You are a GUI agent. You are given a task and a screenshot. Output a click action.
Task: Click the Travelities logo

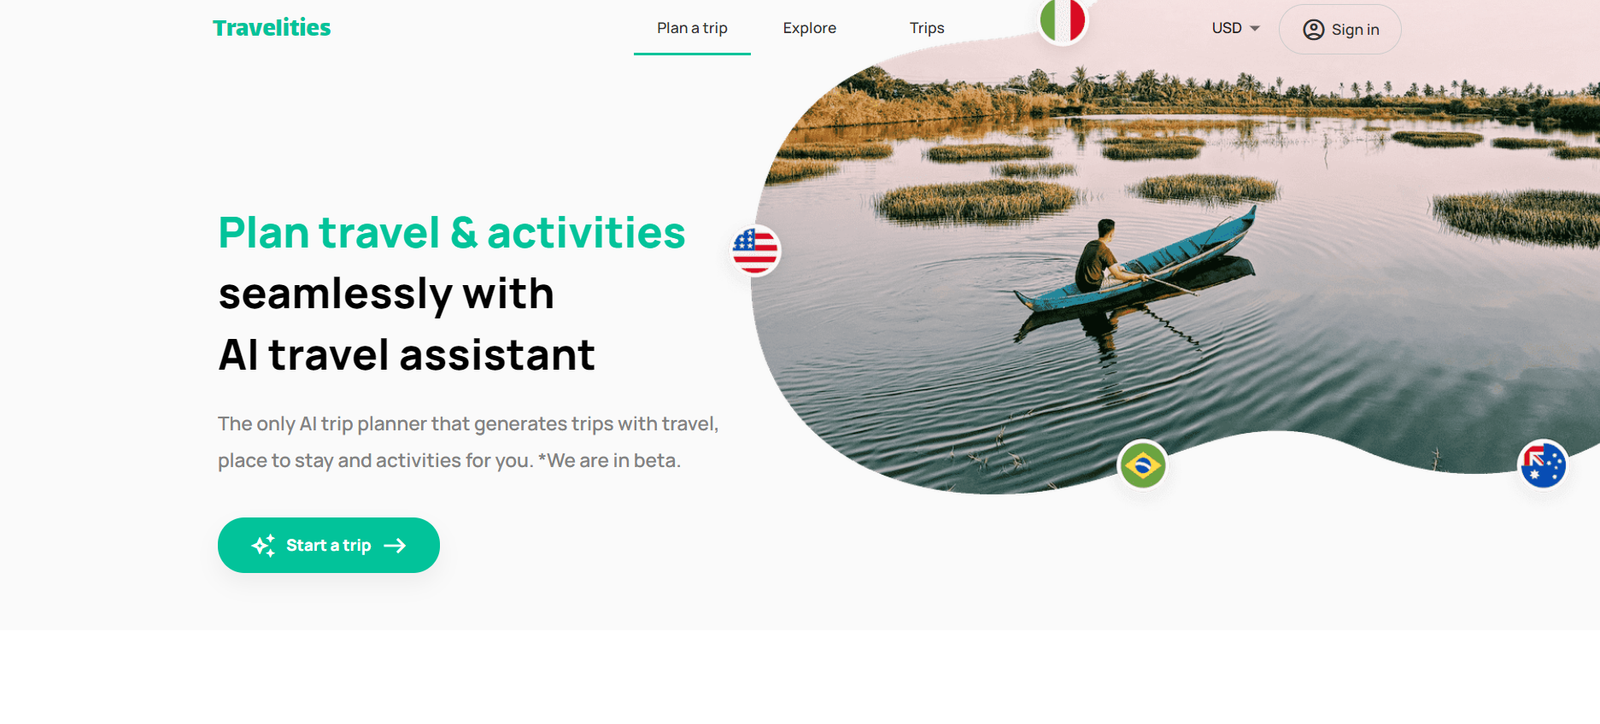pyautogui.click(x=271, y=28)
